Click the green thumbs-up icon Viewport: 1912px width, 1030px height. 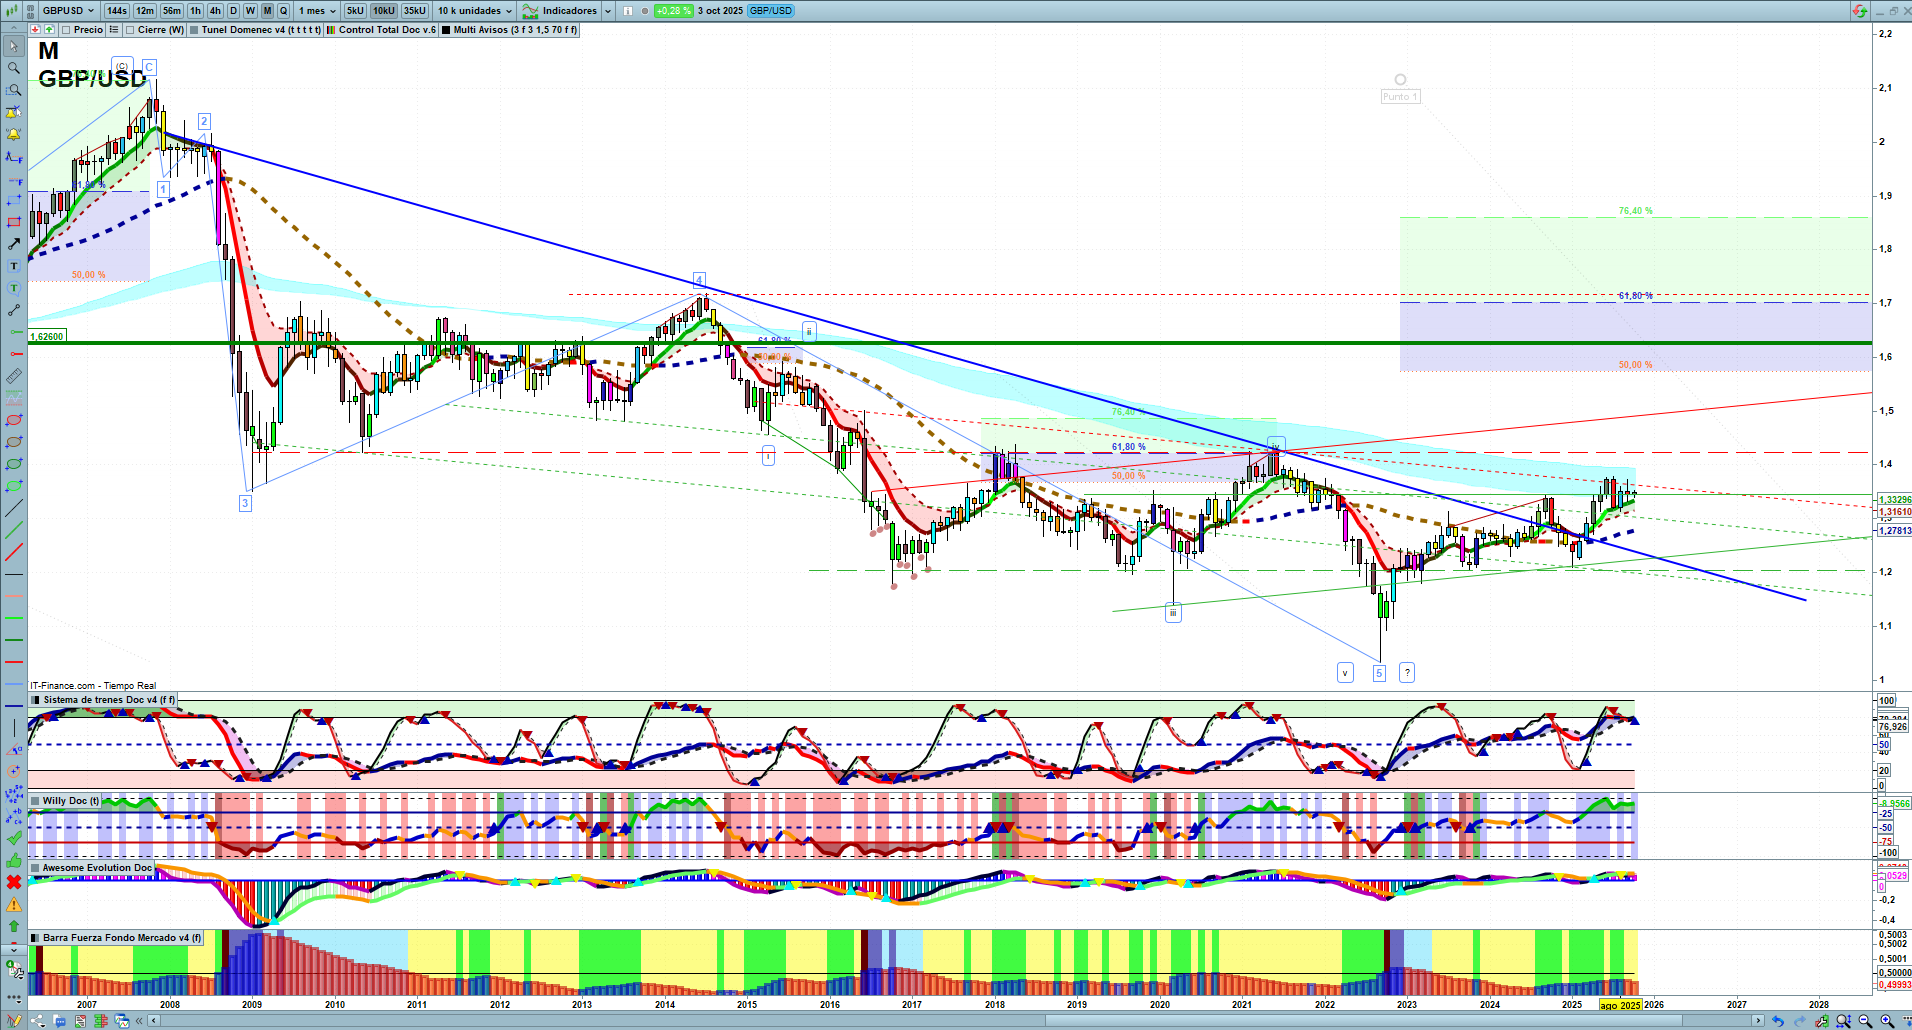click(x=14, y=860)
